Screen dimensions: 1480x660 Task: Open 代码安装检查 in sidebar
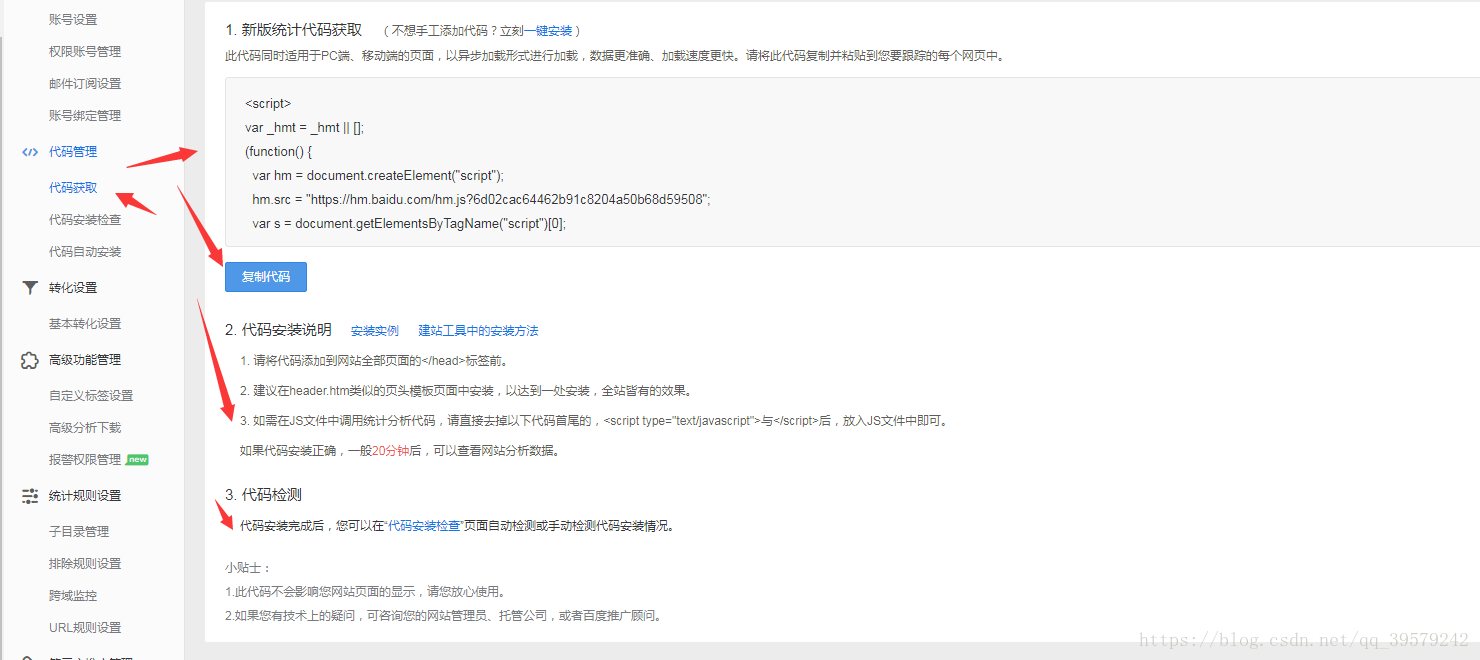pos(85,220)
